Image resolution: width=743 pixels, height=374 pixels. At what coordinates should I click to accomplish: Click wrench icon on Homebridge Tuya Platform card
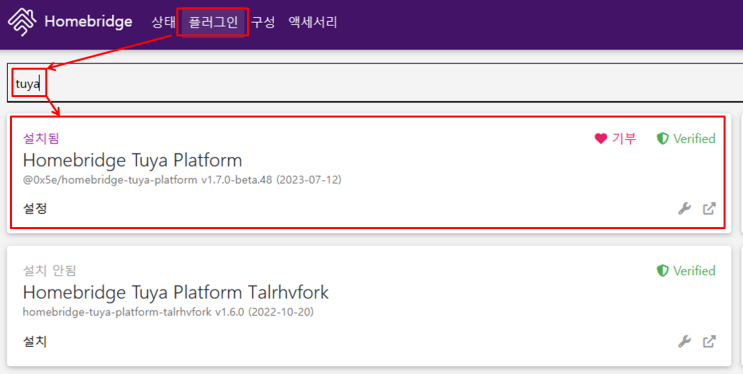pyautogui.click(x=684, y=209)
